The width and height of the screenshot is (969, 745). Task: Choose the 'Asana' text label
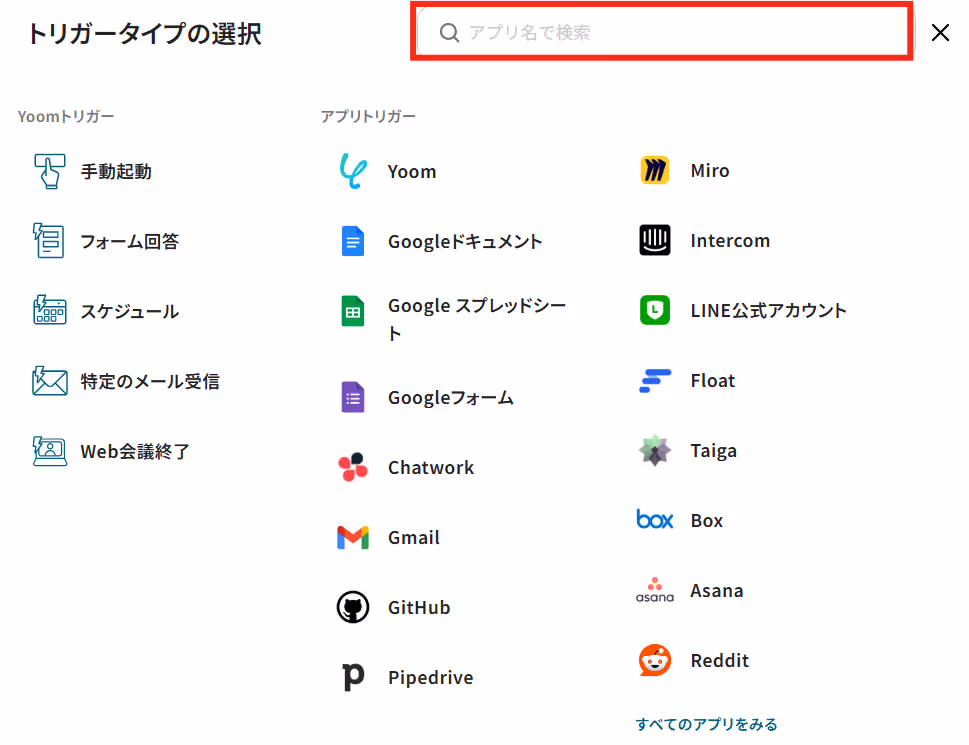[717, 591]
